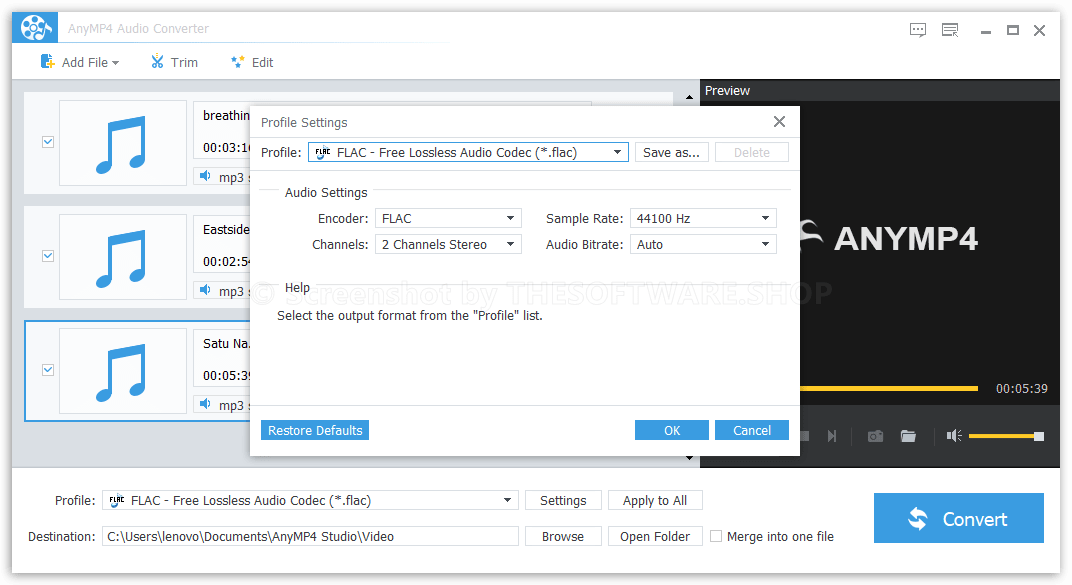Open the feedback chat bubble icon
The width and height of the screenshot is (1072, 585).
coord(917,30)
